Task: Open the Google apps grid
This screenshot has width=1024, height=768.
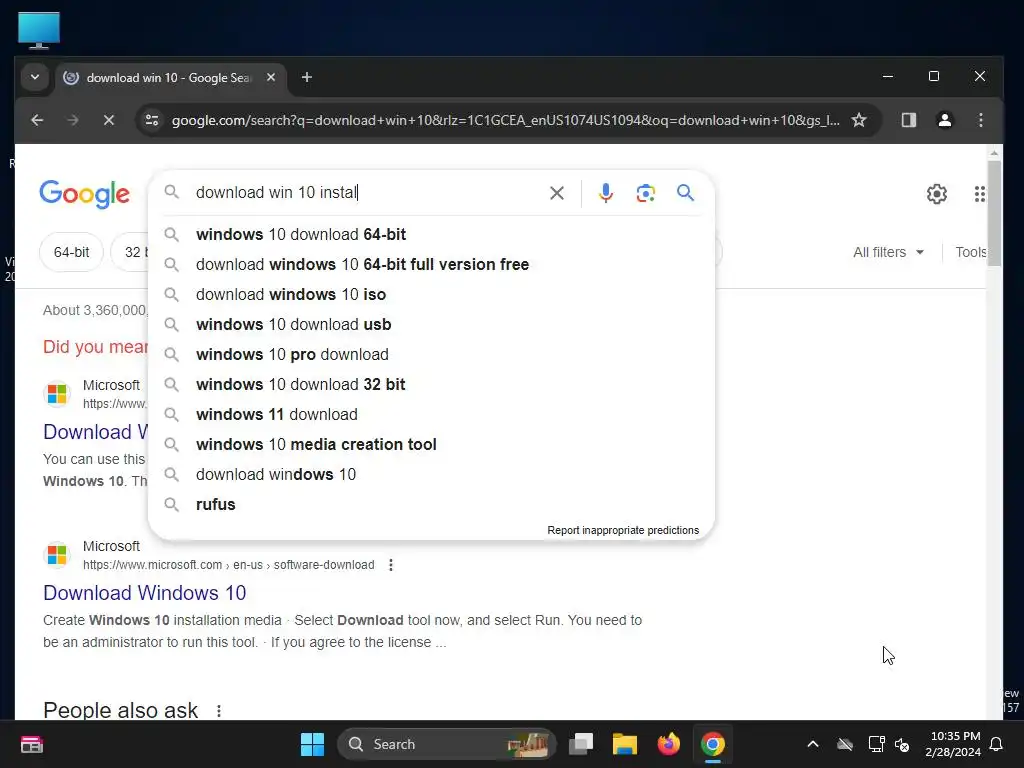Action: (980, 194)
